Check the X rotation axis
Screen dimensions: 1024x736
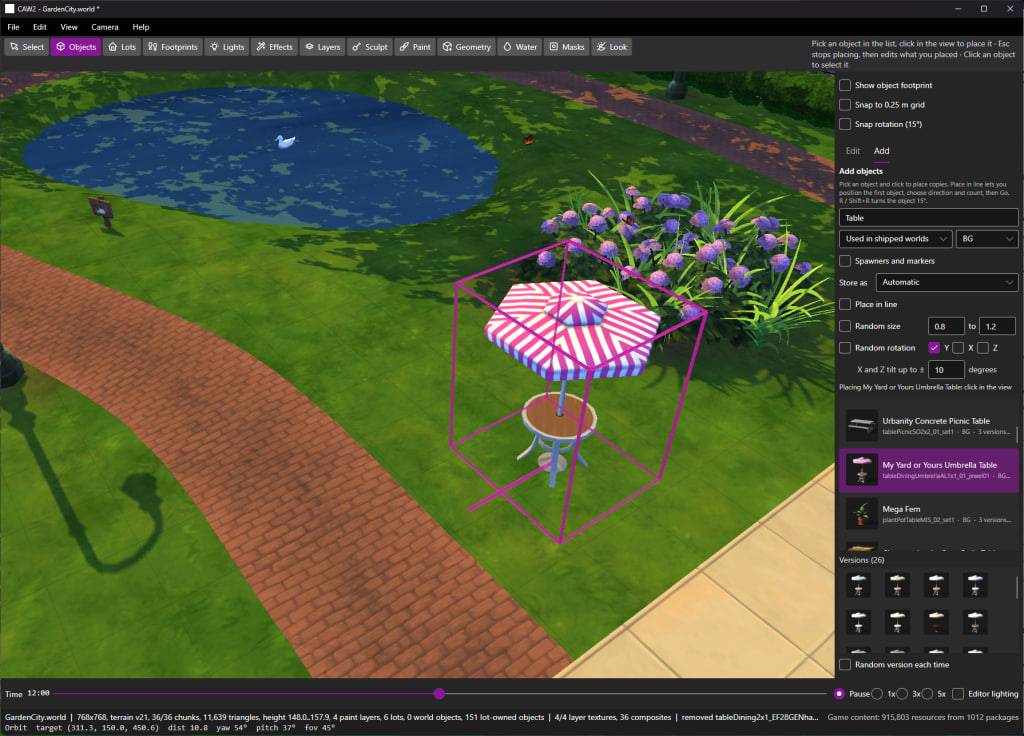tap(958, 348)
